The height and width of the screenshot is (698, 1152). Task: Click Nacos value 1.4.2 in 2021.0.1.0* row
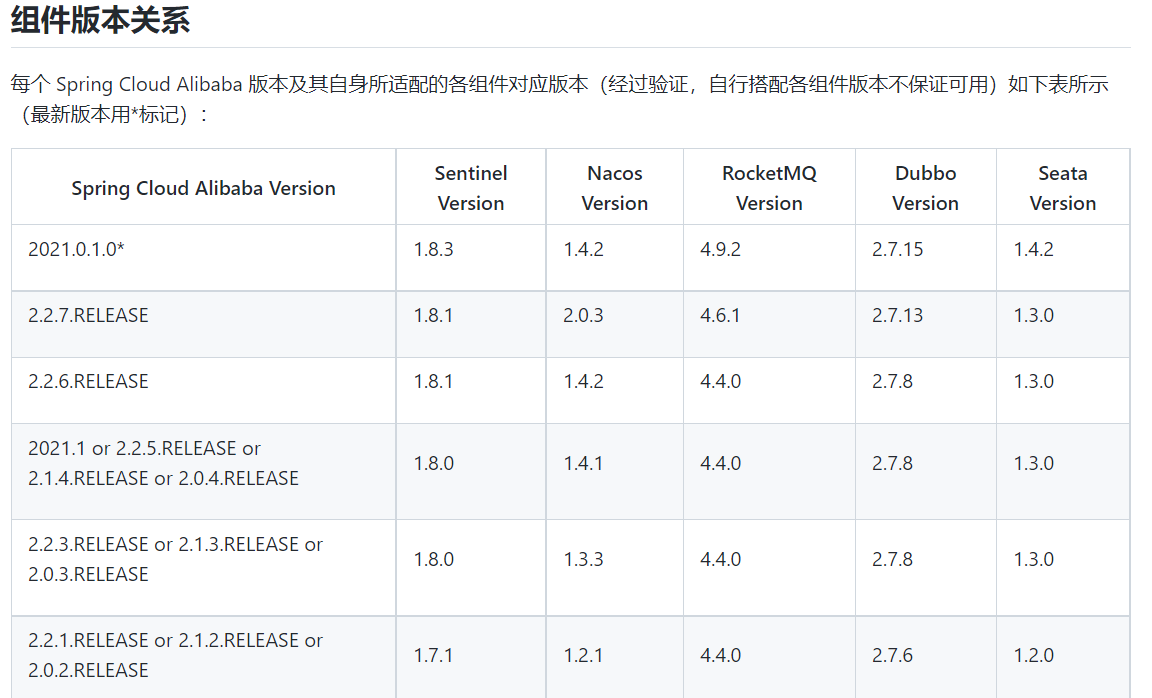[583, 249]
